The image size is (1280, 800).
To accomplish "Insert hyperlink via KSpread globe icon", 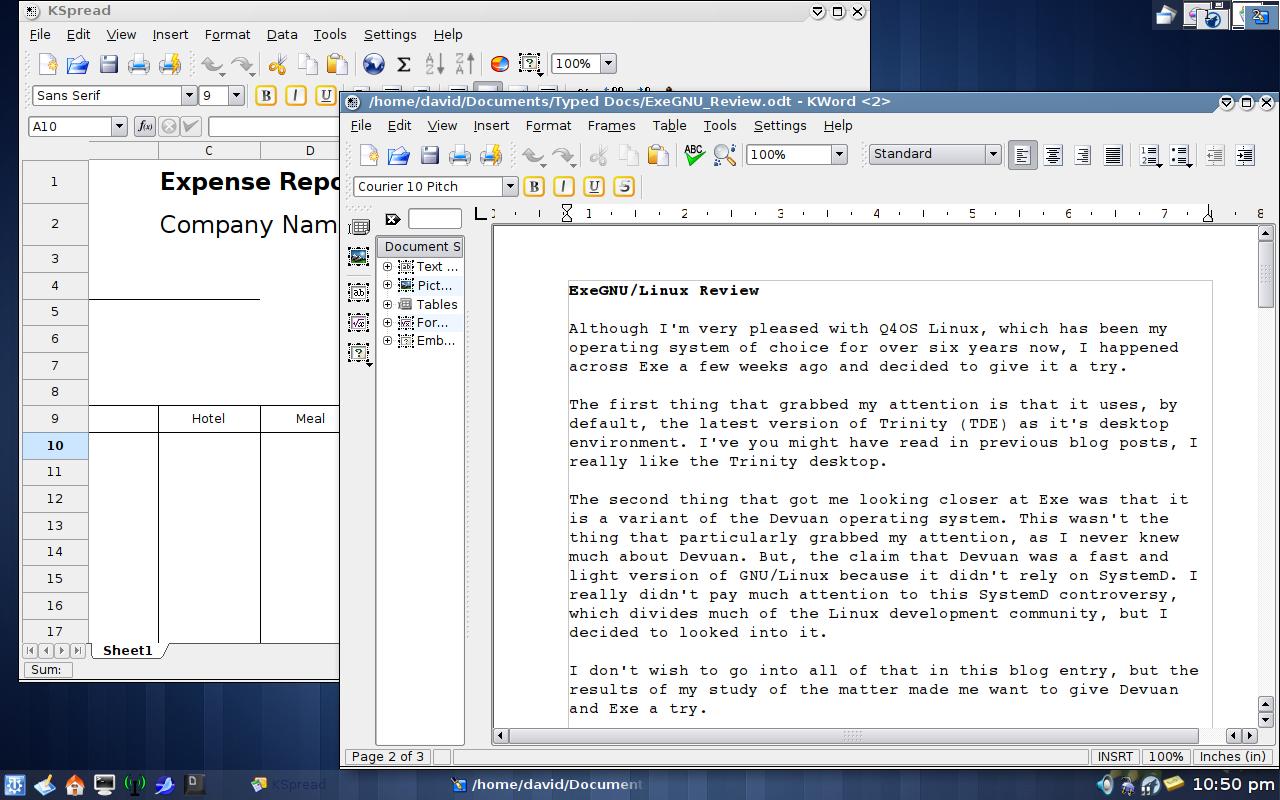I will tap(374, 64).
